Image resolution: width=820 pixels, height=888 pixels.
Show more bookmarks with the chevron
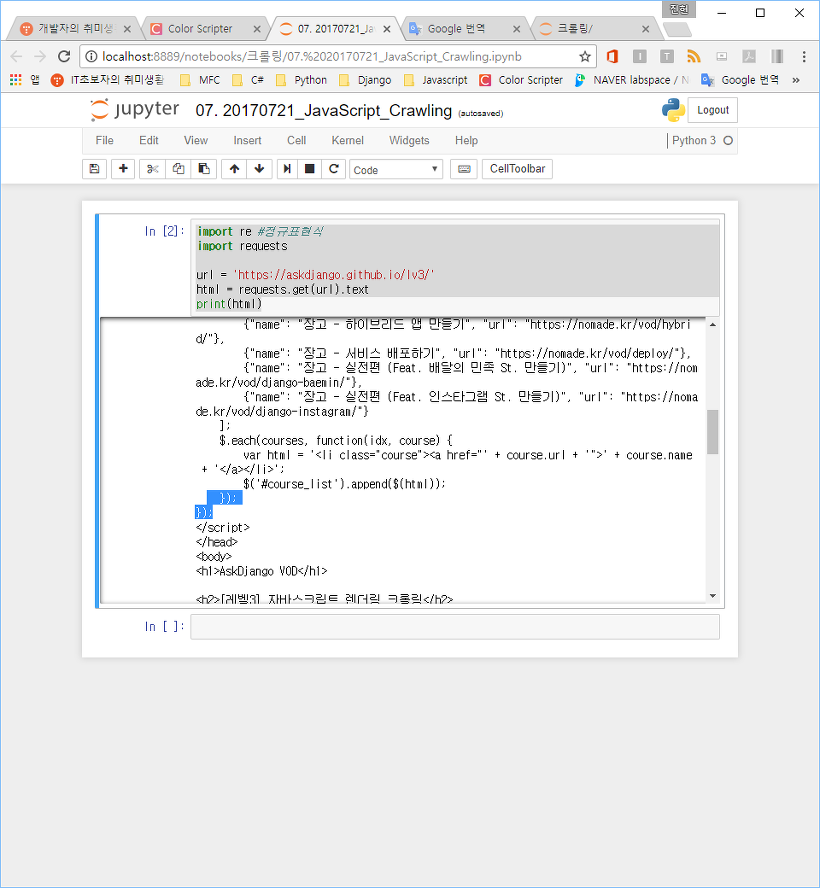point(796,80)
